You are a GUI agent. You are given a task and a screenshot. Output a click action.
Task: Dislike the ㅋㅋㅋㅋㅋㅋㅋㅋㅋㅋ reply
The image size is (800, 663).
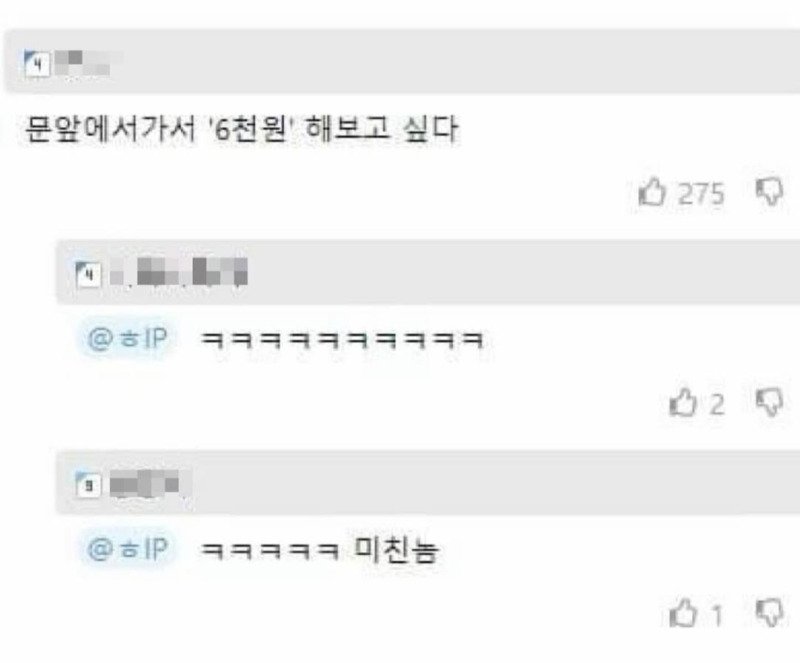click(769, 402)
